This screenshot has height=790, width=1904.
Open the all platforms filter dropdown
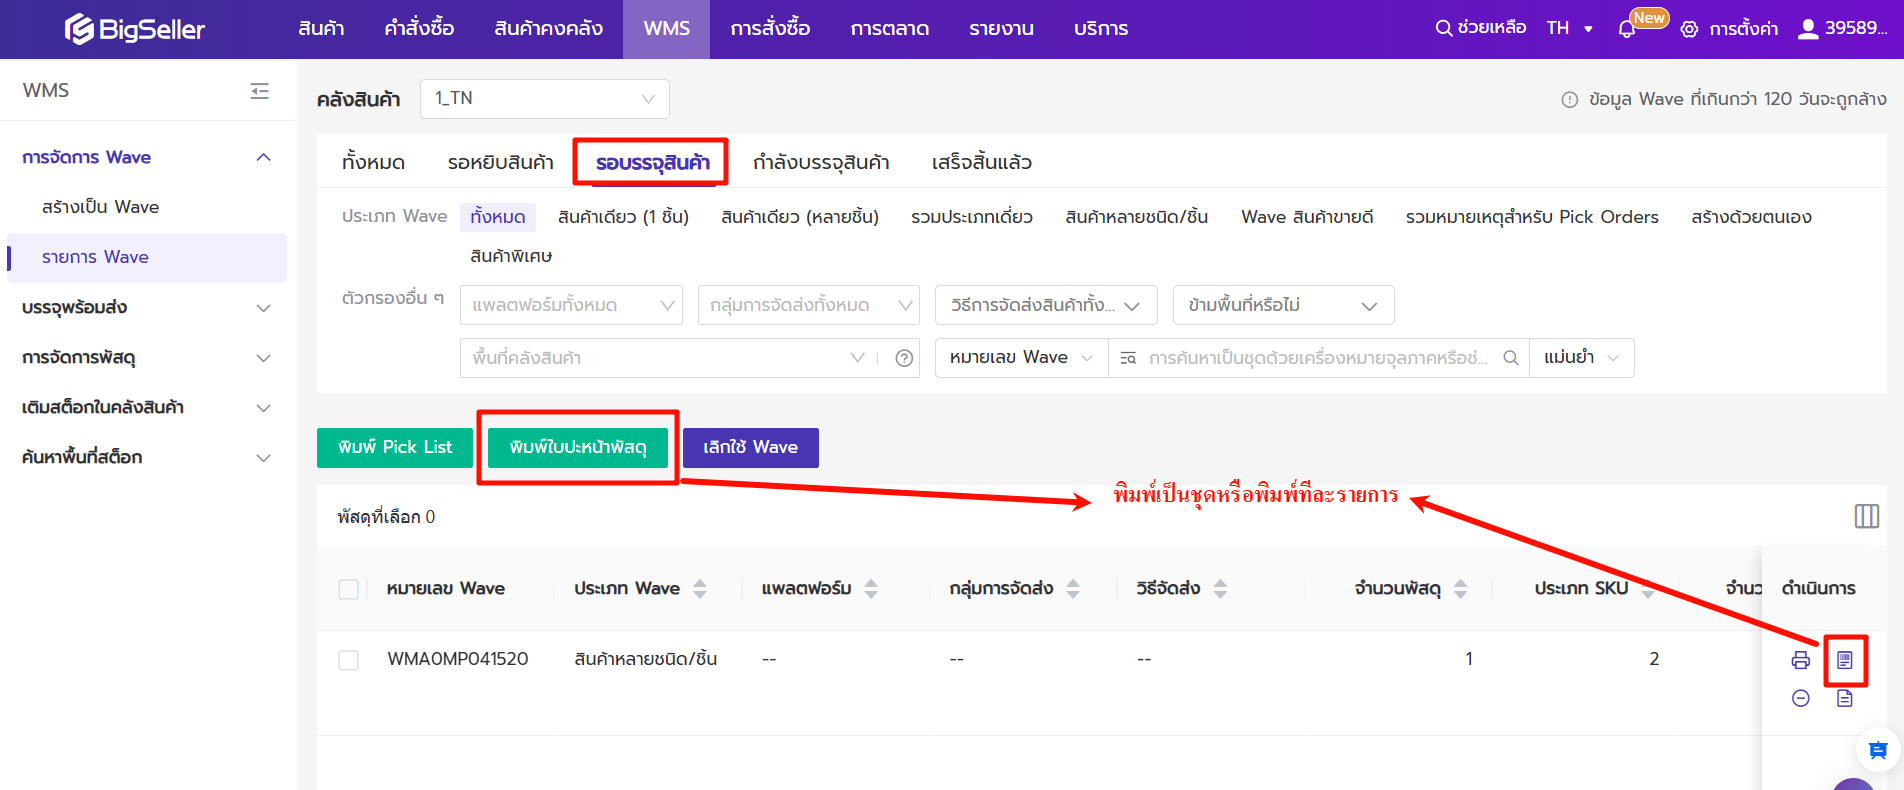(571, 305)
